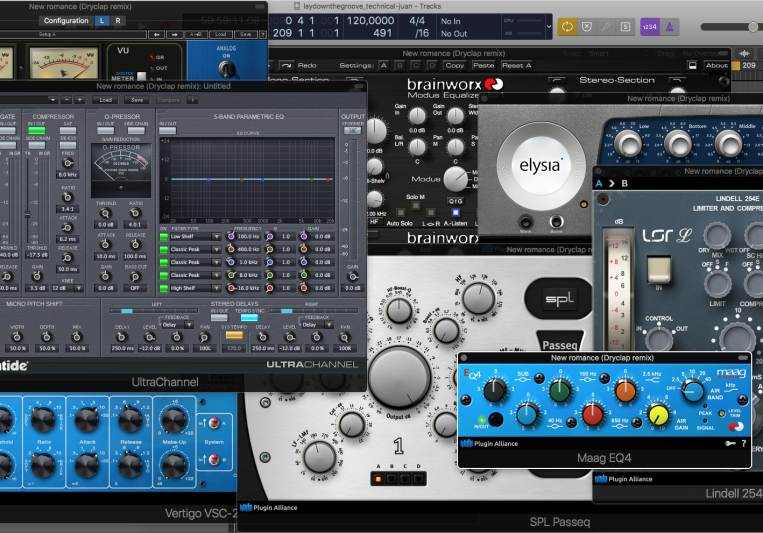Toggle the brainworx A-Listen blue button
Screen dimensions: 763x533
(455, 212)
